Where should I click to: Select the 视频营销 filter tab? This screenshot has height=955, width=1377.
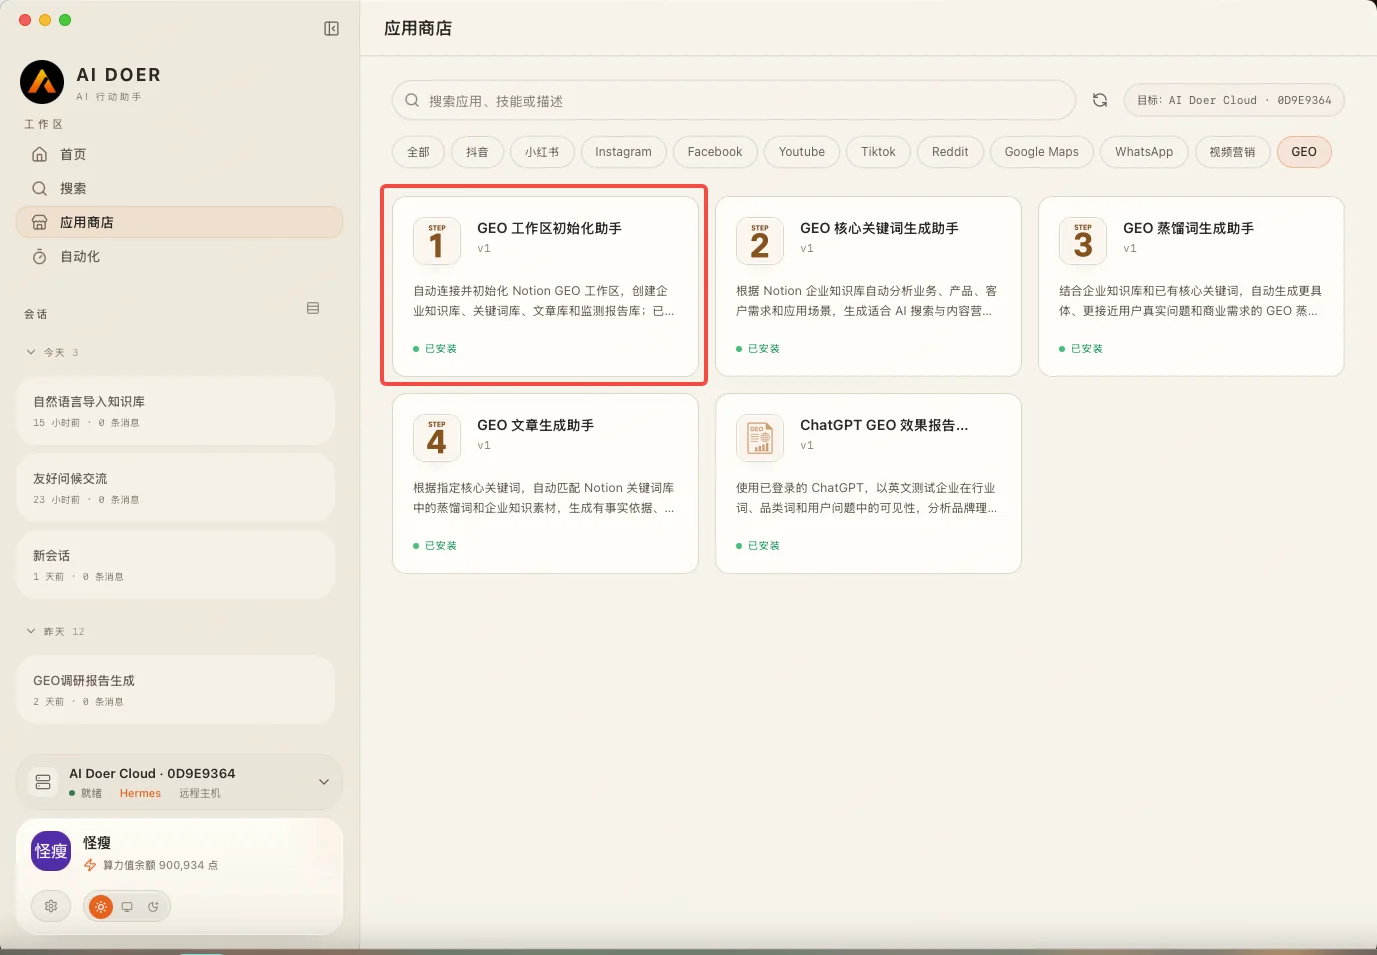point(1232,152)
